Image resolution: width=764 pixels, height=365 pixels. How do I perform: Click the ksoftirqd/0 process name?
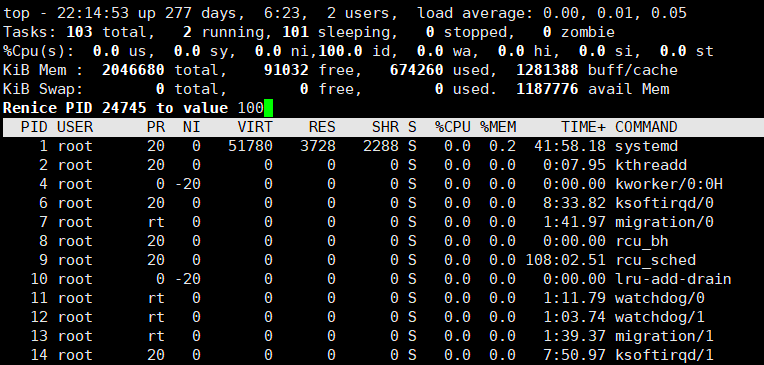point(664,203)
